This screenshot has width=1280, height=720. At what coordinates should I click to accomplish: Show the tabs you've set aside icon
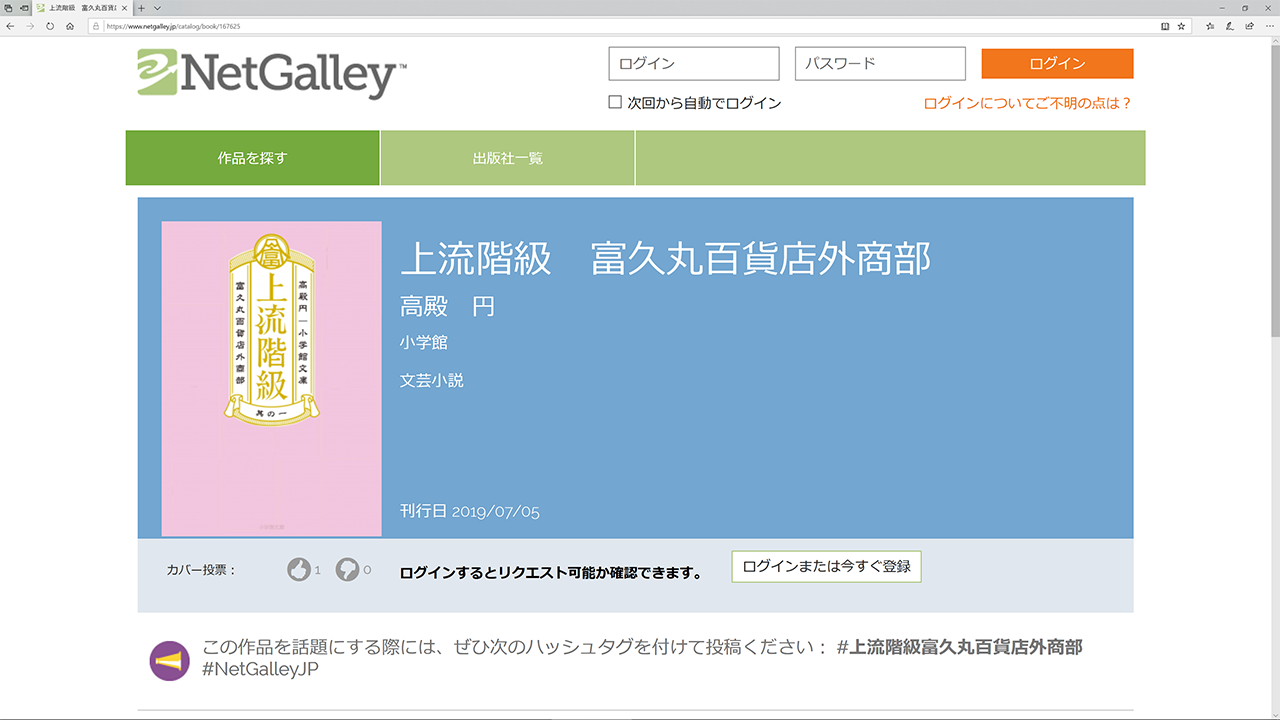click(9, 8)
